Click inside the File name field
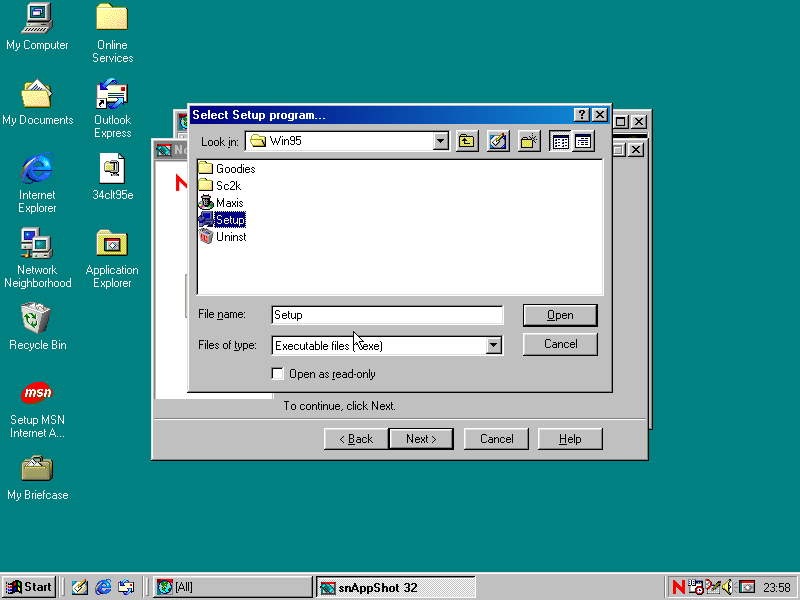The width and height of the screenshot is (800, 600). [387, 315]
